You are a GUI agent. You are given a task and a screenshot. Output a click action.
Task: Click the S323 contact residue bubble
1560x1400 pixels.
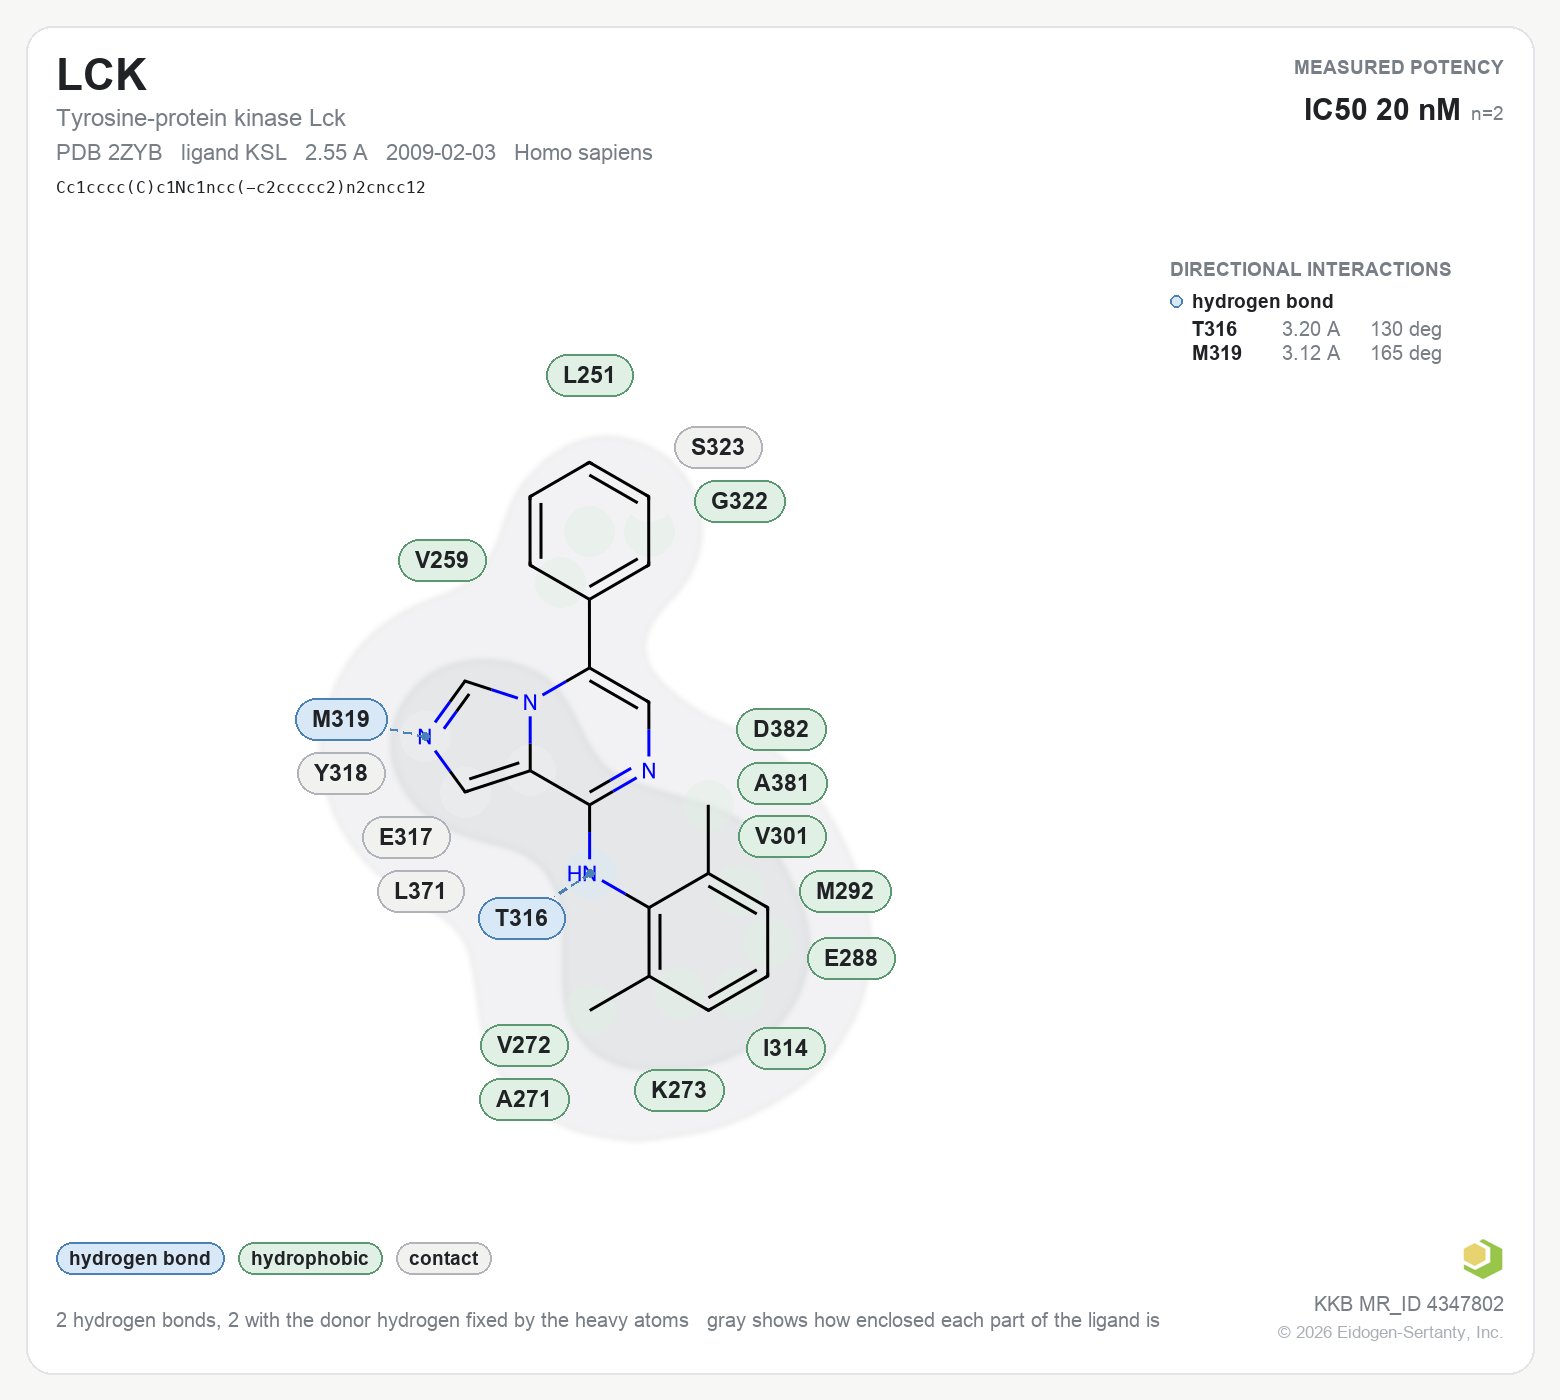click(x=718, y=447)
